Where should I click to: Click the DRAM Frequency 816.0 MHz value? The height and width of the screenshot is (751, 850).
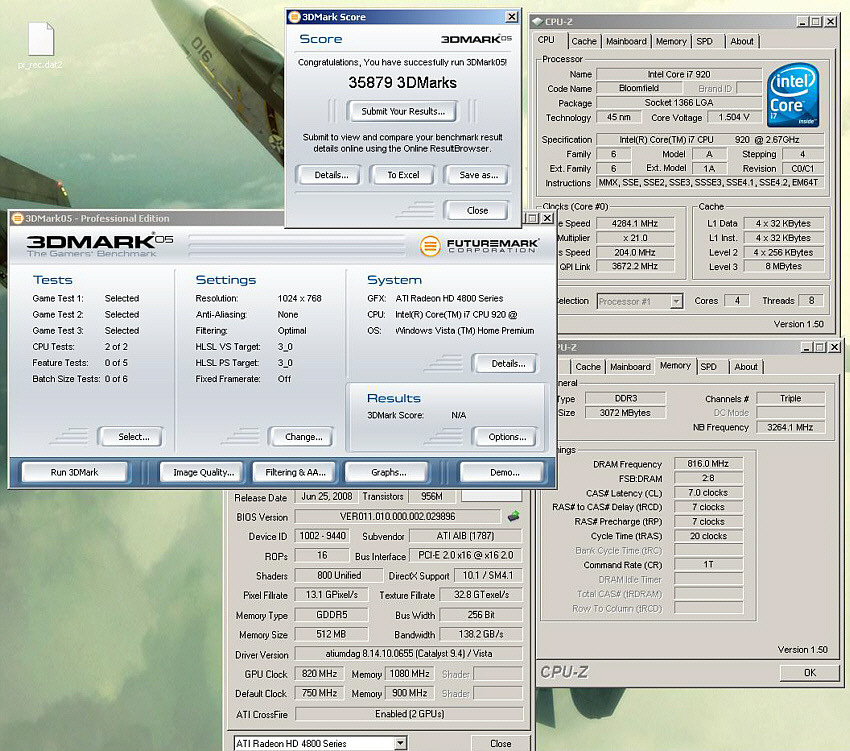(708, 464)
